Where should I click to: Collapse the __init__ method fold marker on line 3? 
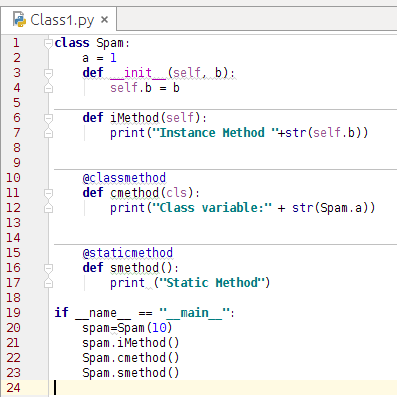(x=48, y=73)
